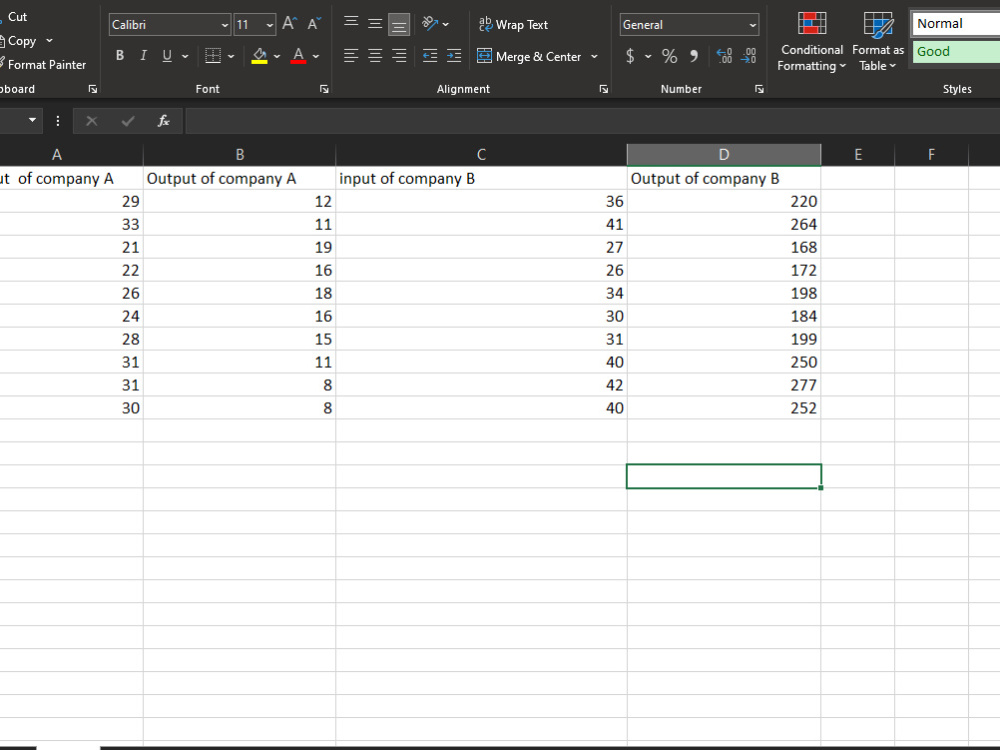Decrease font size with the smaller A icon
This screenshot has height=750, width=1000.
pyautogui.click(x=314, y=24)
